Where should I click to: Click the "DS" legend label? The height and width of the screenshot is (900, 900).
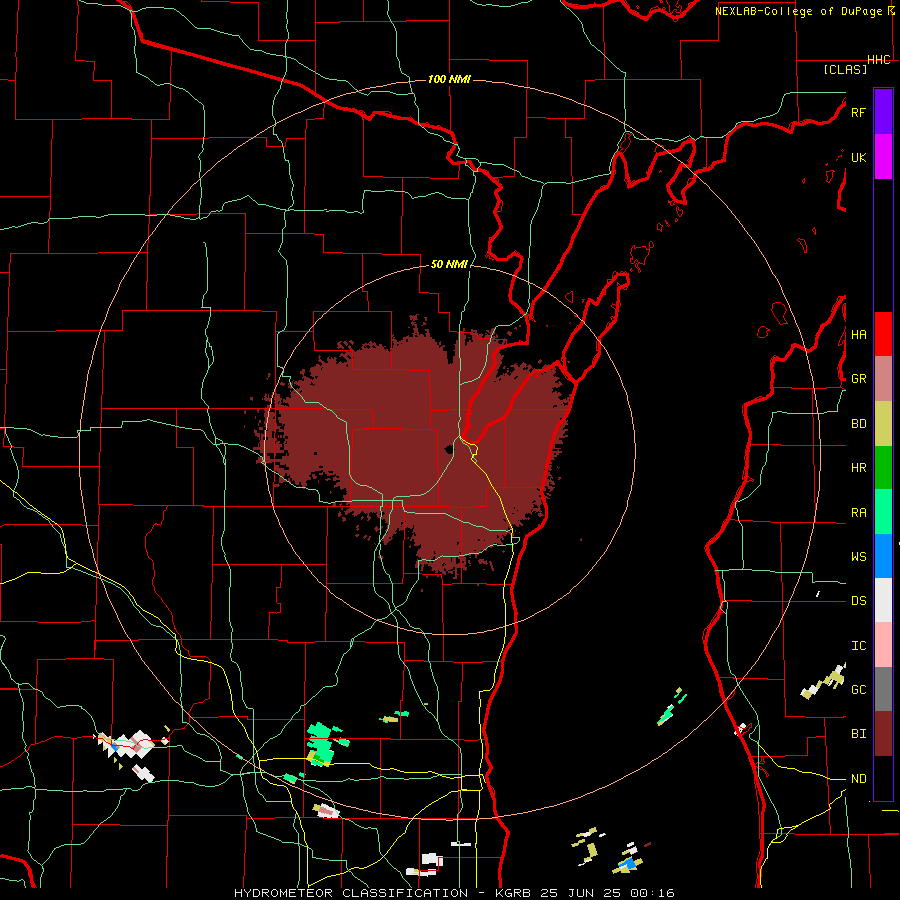(x=858, y=601)
